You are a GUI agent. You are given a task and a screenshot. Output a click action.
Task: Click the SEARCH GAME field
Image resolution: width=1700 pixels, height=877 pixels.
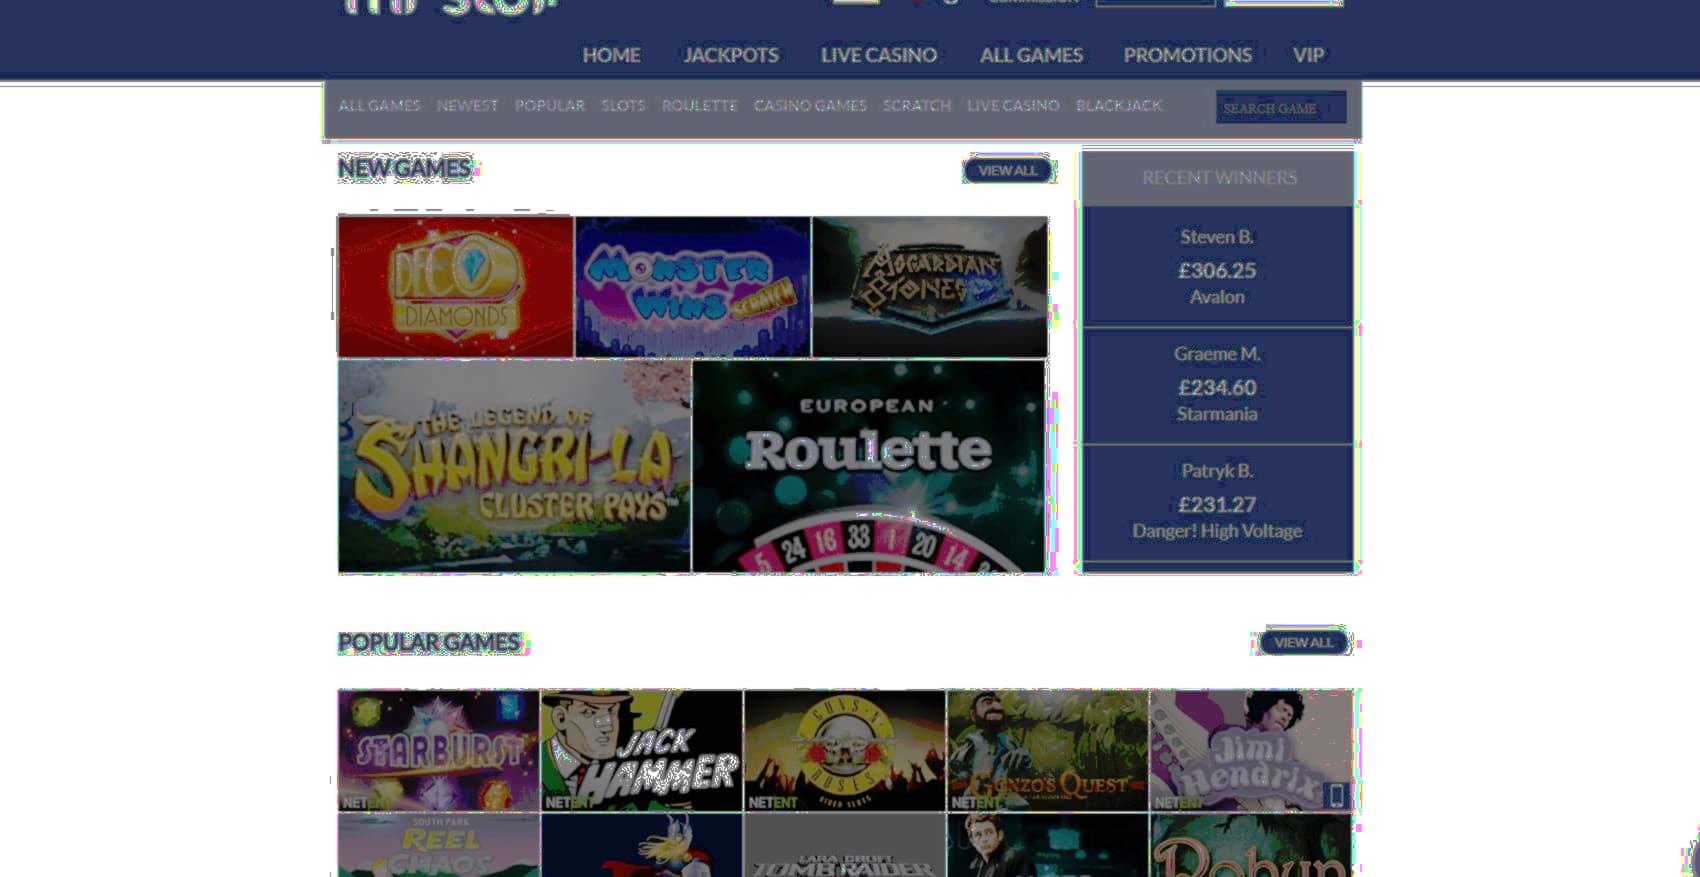[1281, 108]
